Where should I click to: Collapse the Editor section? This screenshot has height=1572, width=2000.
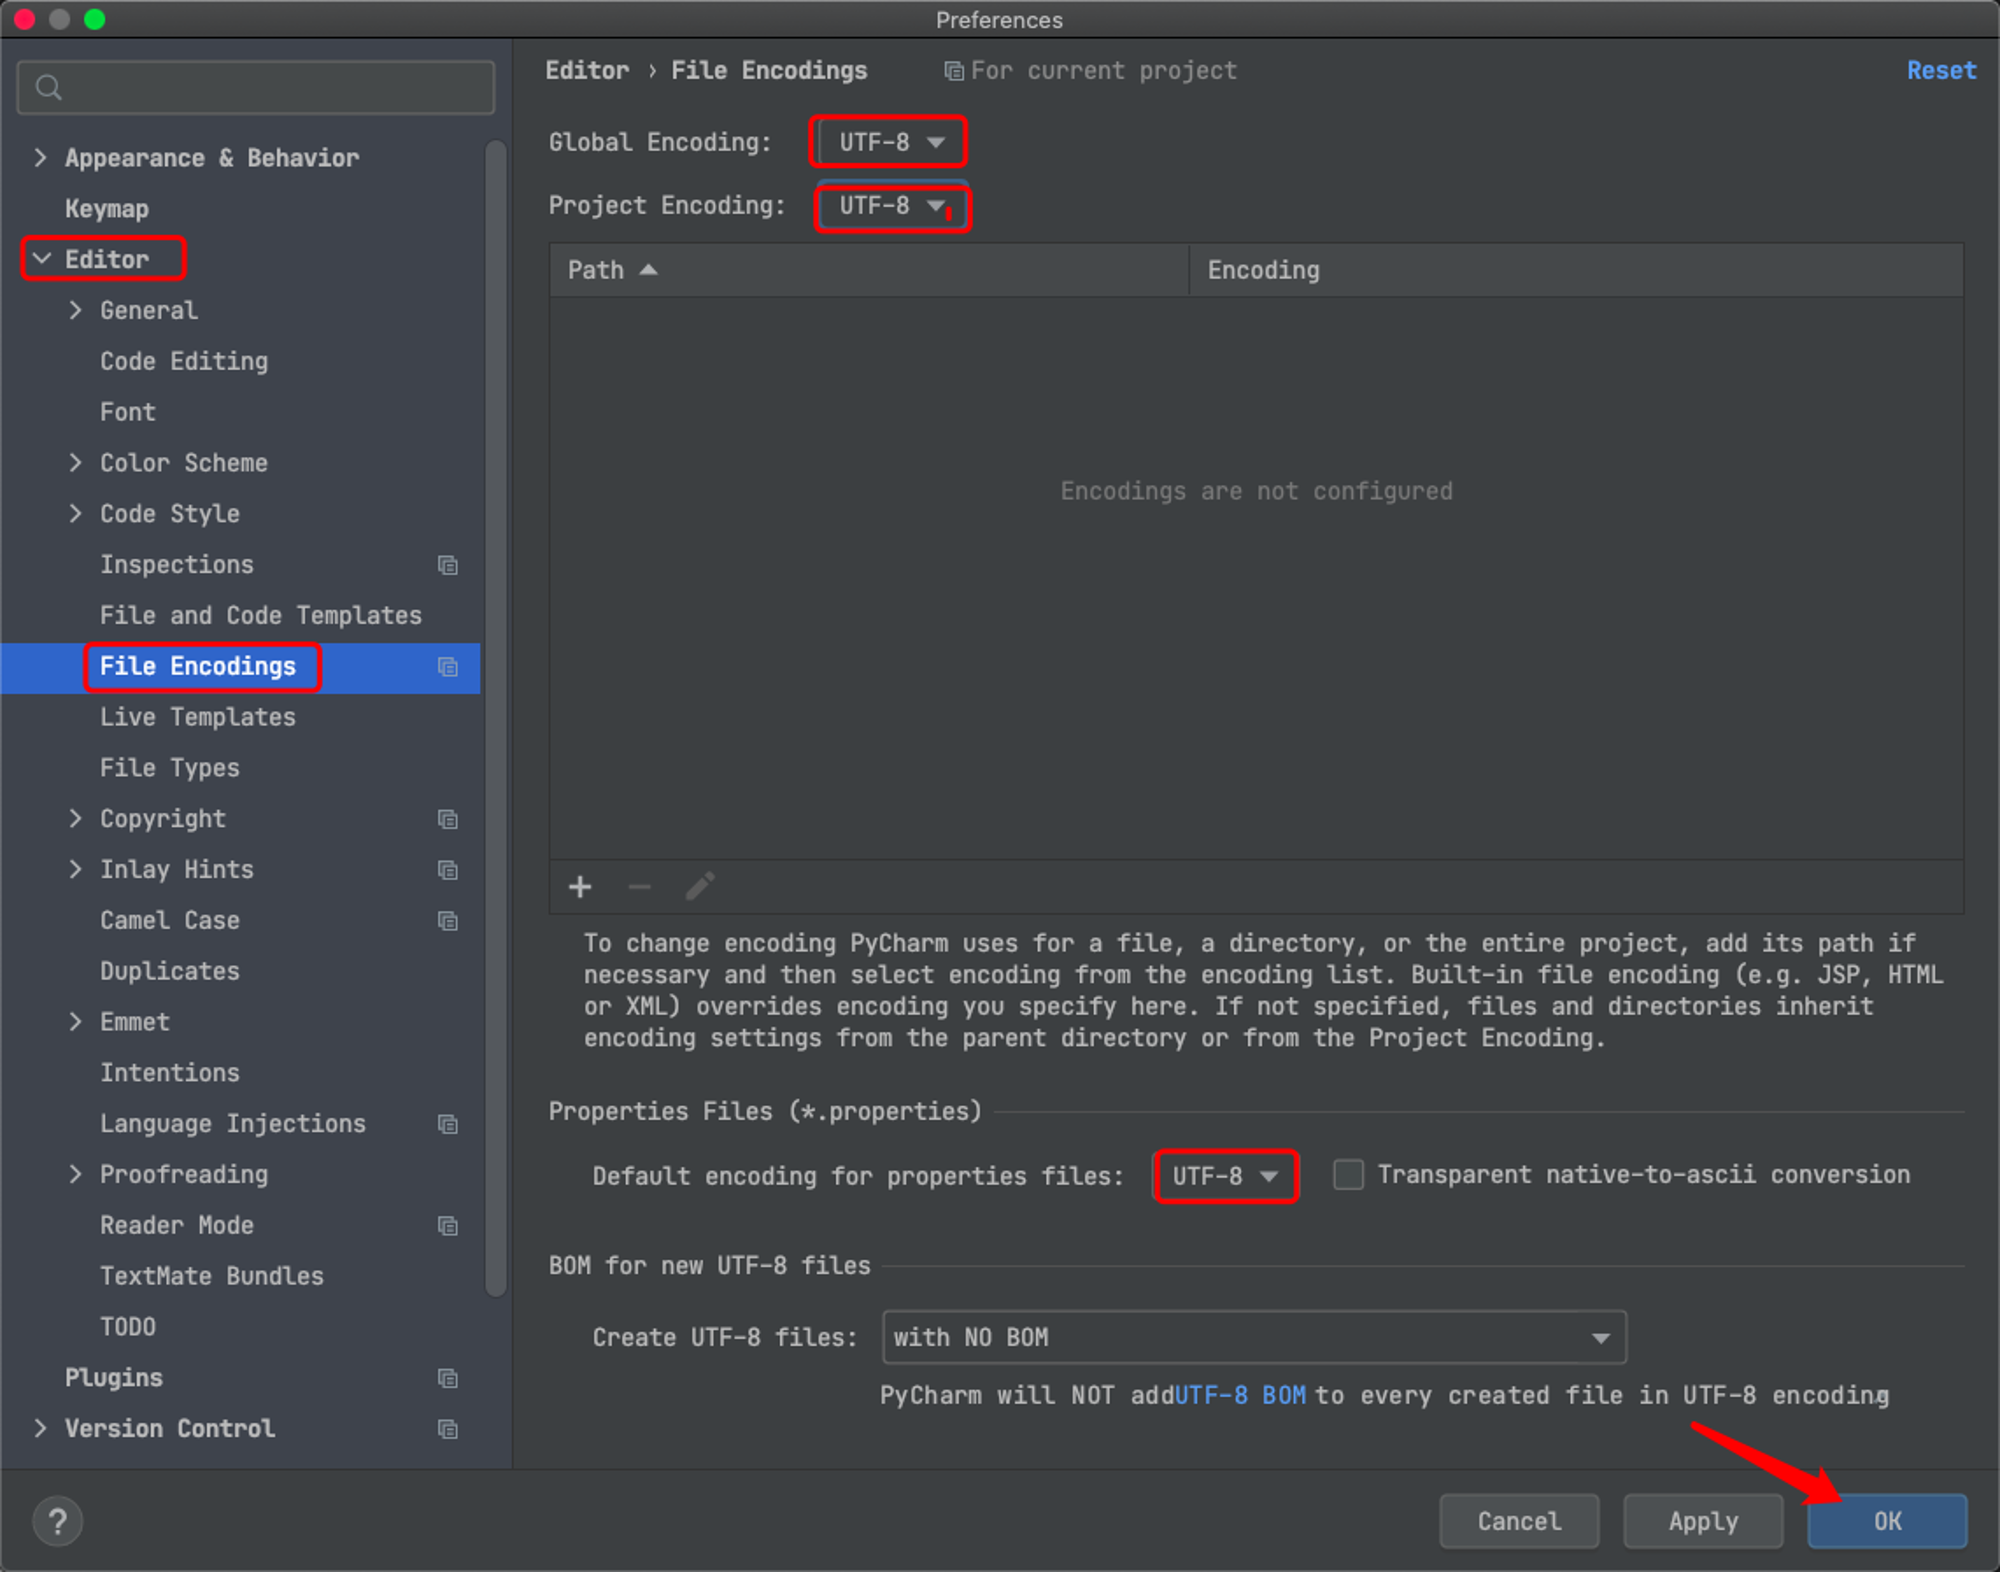click(x=42, y=259)
